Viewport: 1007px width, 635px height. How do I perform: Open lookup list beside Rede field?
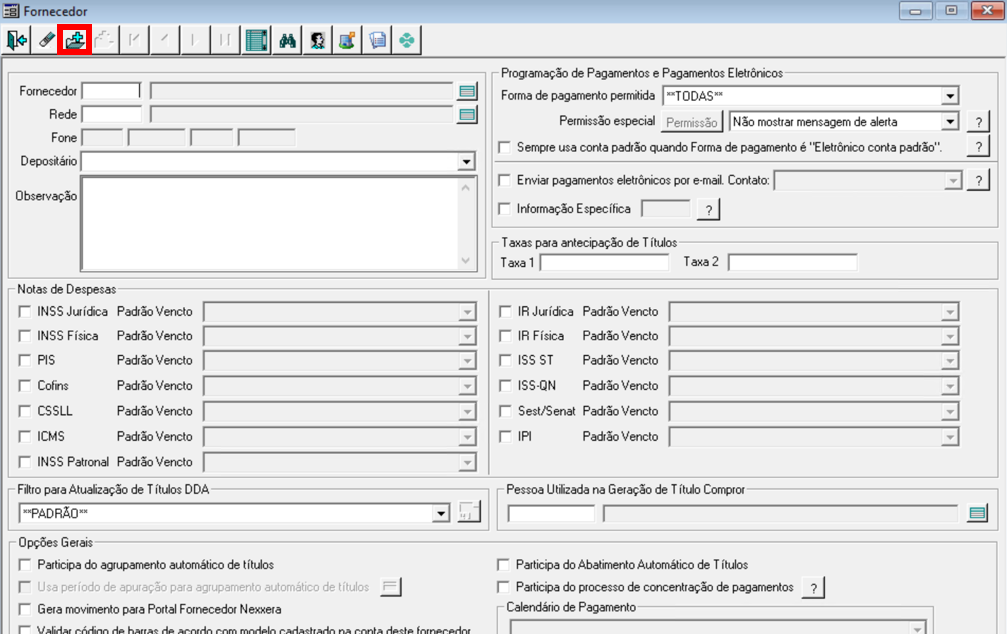tap(468, 115)
